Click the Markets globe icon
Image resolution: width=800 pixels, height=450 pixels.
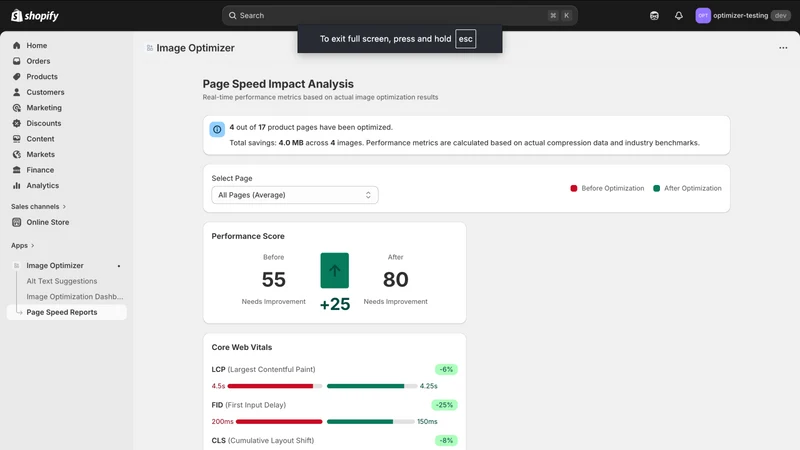coord(17,155)
